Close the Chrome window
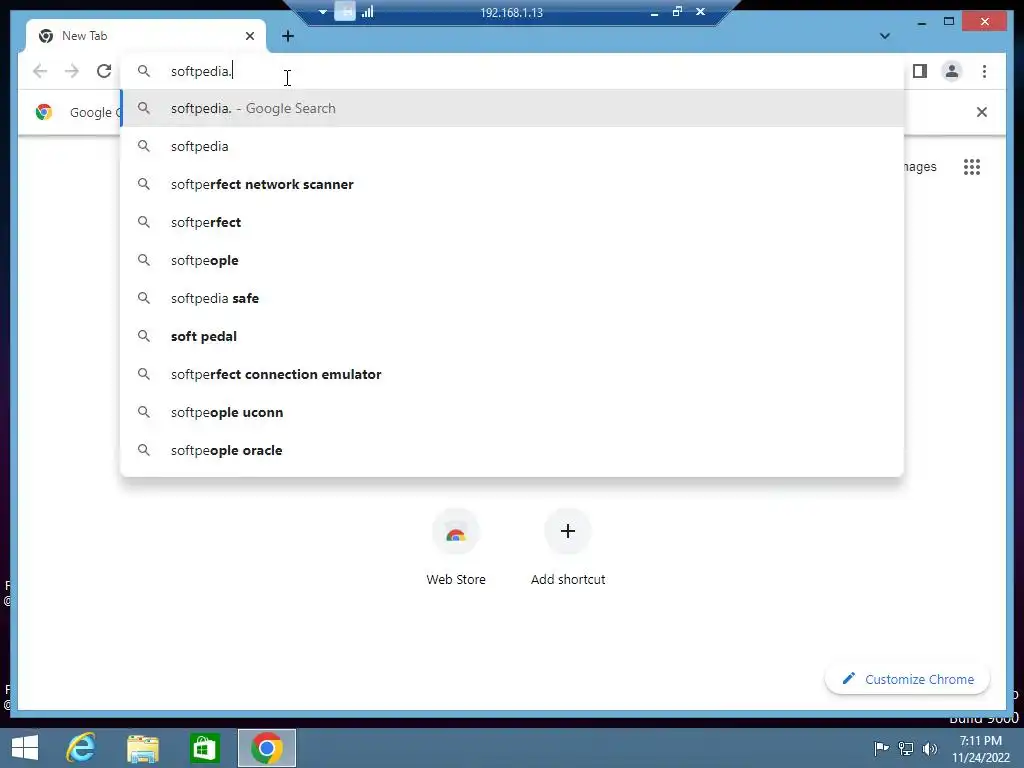Screen dimensions: 1024x768 (x=985, y=22)
